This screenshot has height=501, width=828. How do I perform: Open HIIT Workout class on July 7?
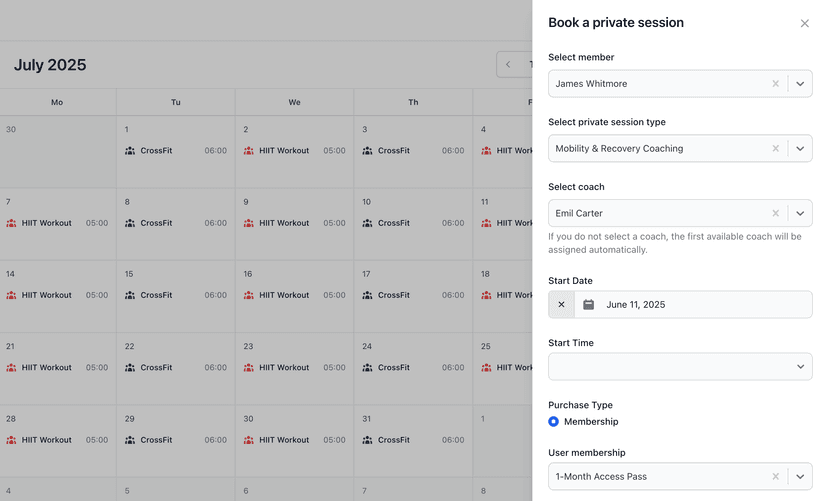click(x=57, y=223)
